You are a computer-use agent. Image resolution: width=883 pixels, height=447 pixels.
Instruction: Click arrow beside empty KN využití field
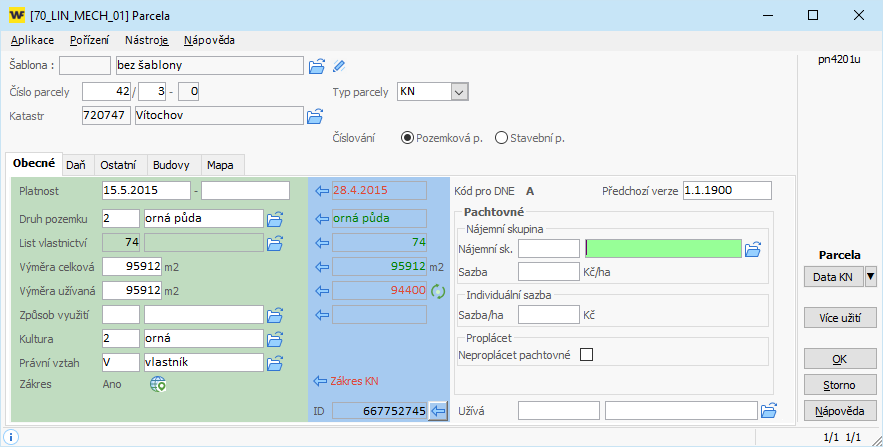coord(322,315)
